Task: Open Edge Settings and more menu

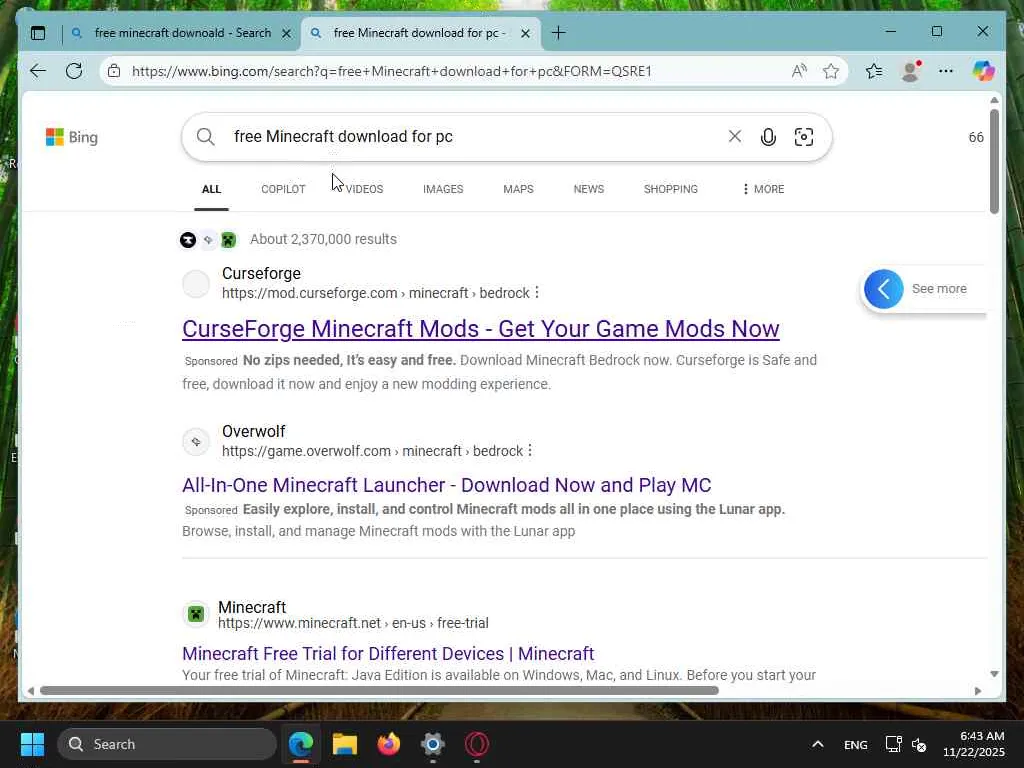Action: coord(946,71)
